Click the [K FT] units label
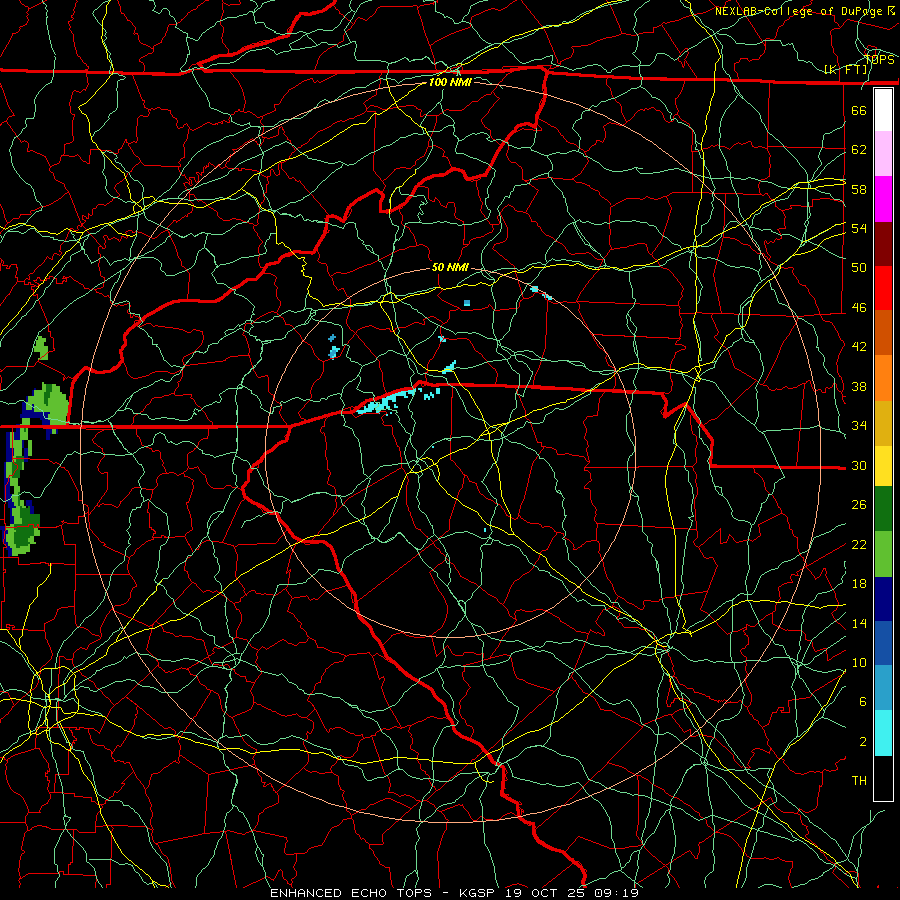This screenshot has height=900, width=900. point(846,70)
